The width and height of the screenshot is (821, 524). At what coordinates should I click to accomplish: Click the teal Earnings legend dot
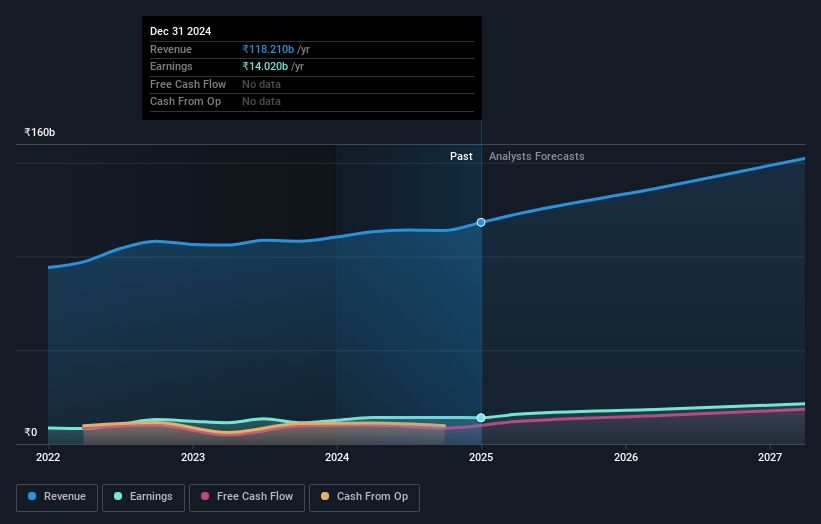pos(118,496)
